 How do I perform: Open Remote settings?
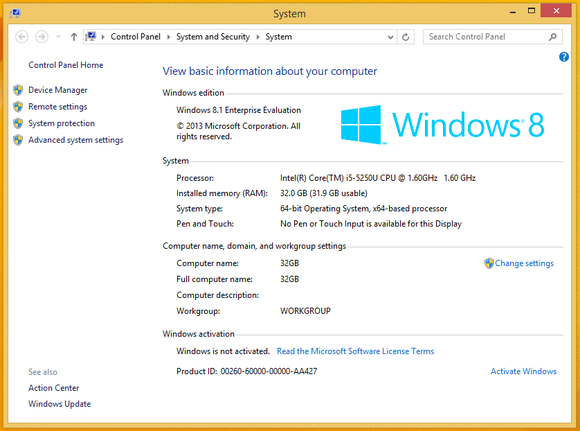point(58,107)
